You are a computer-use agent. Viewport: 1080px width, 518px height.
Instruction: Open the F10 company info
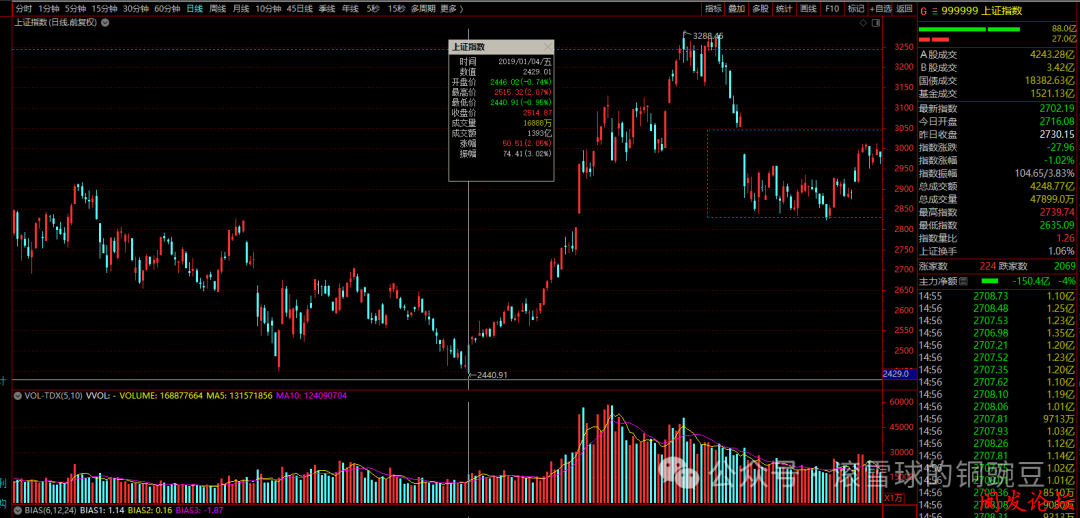[832, 8]
